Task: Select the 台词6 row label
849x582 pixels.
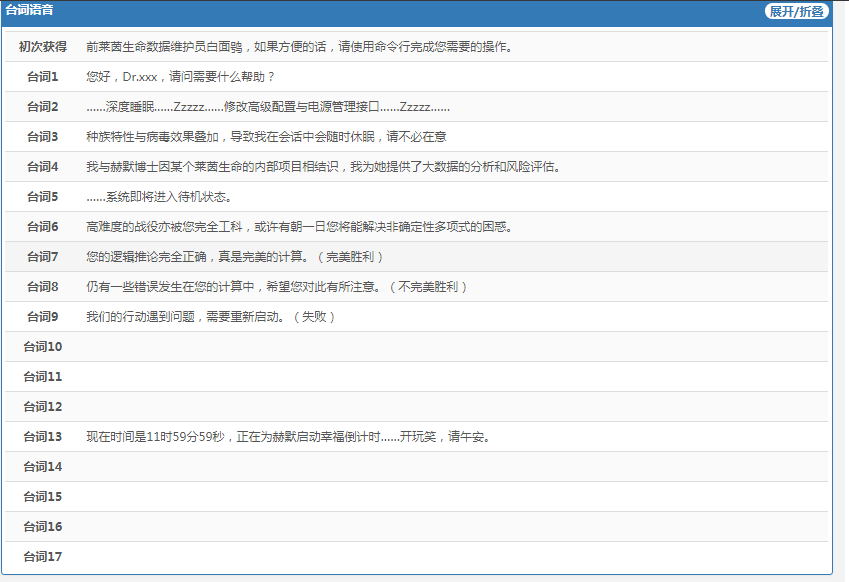Action: pos(43,227)
